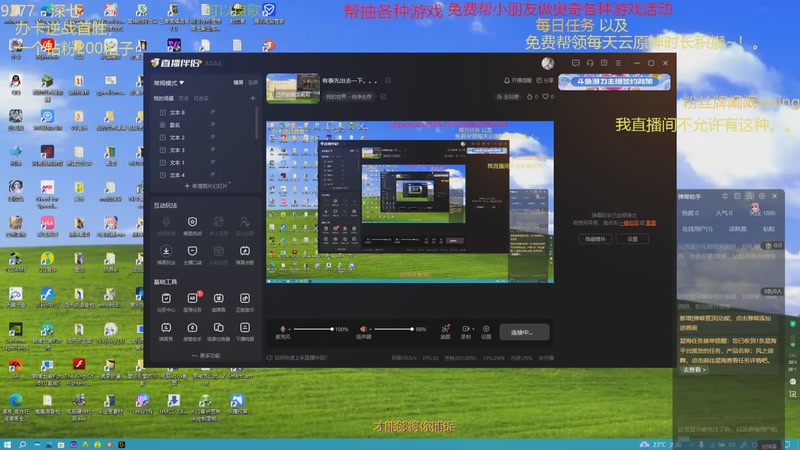
Task: Mute the microphone icon
Action: 283,329
